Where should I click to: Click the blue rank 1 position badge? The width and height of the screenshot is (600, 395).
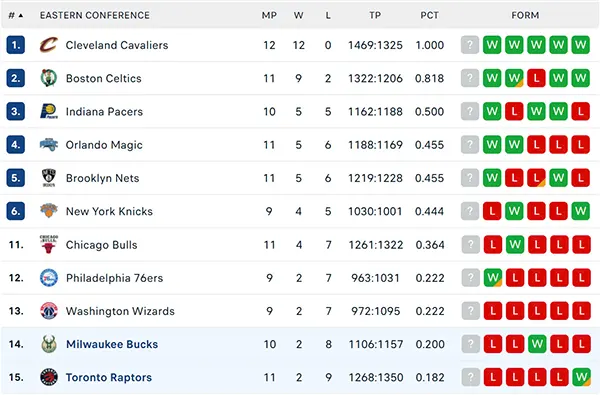[x=16, y=45]
